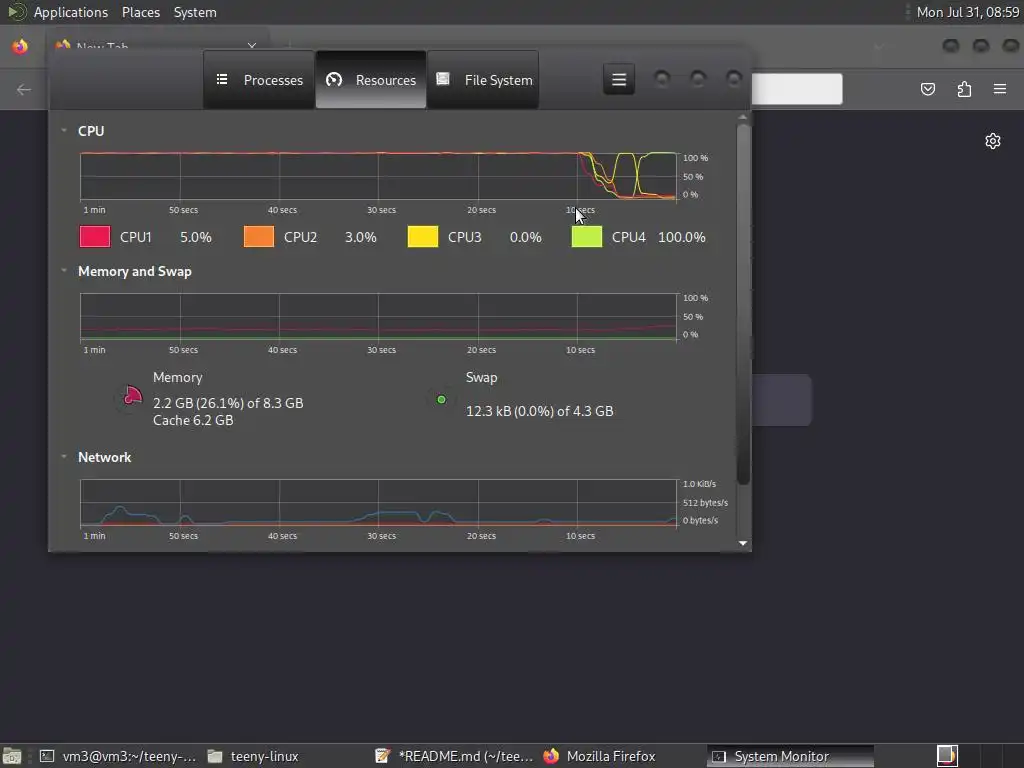Close the Firefox New Tab tab

[251, 46]
